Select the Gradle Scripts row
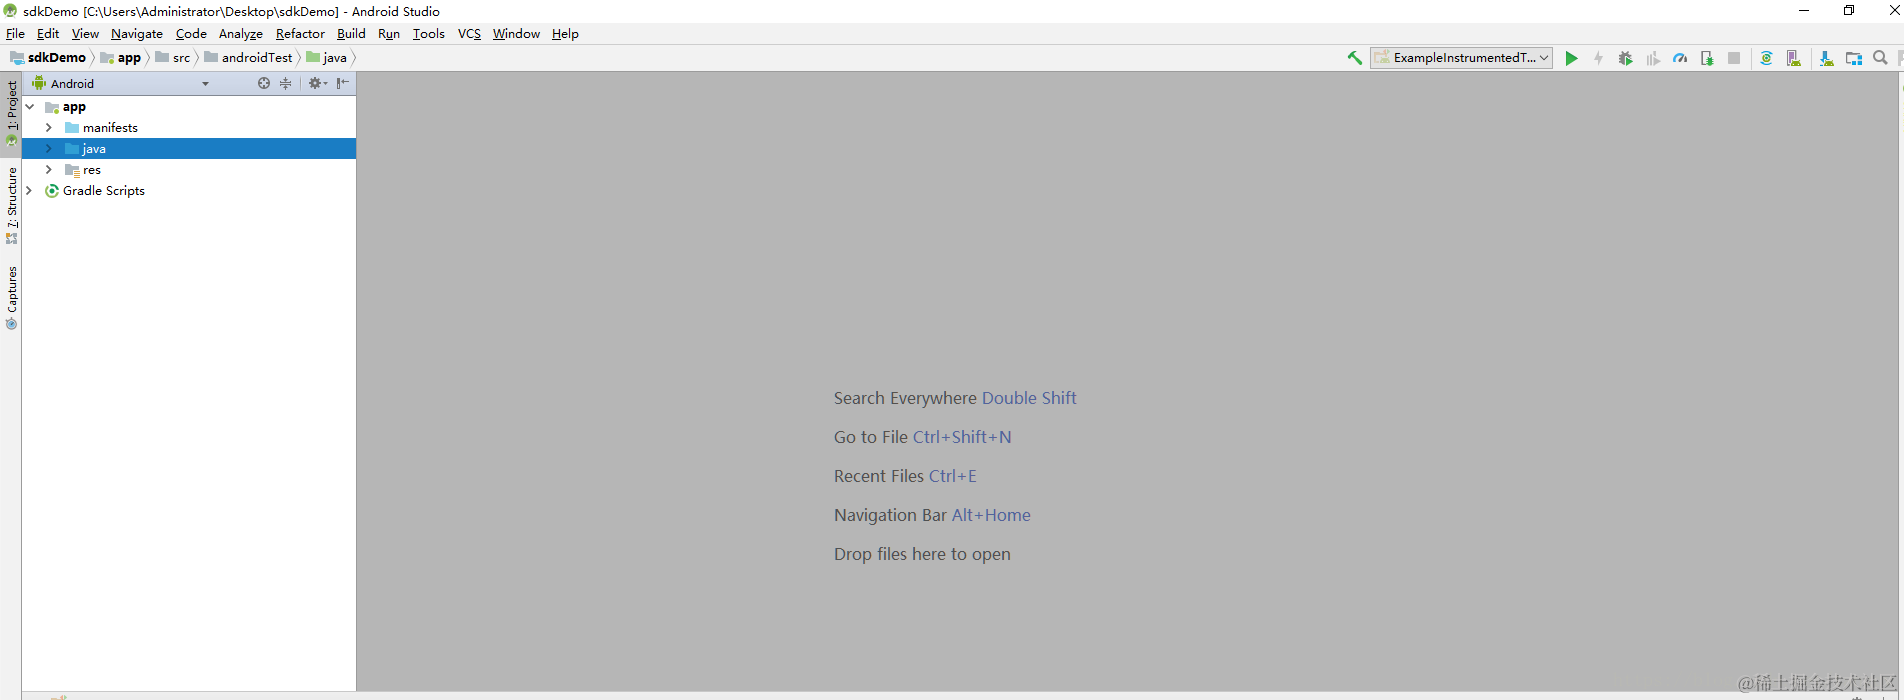 189,191
